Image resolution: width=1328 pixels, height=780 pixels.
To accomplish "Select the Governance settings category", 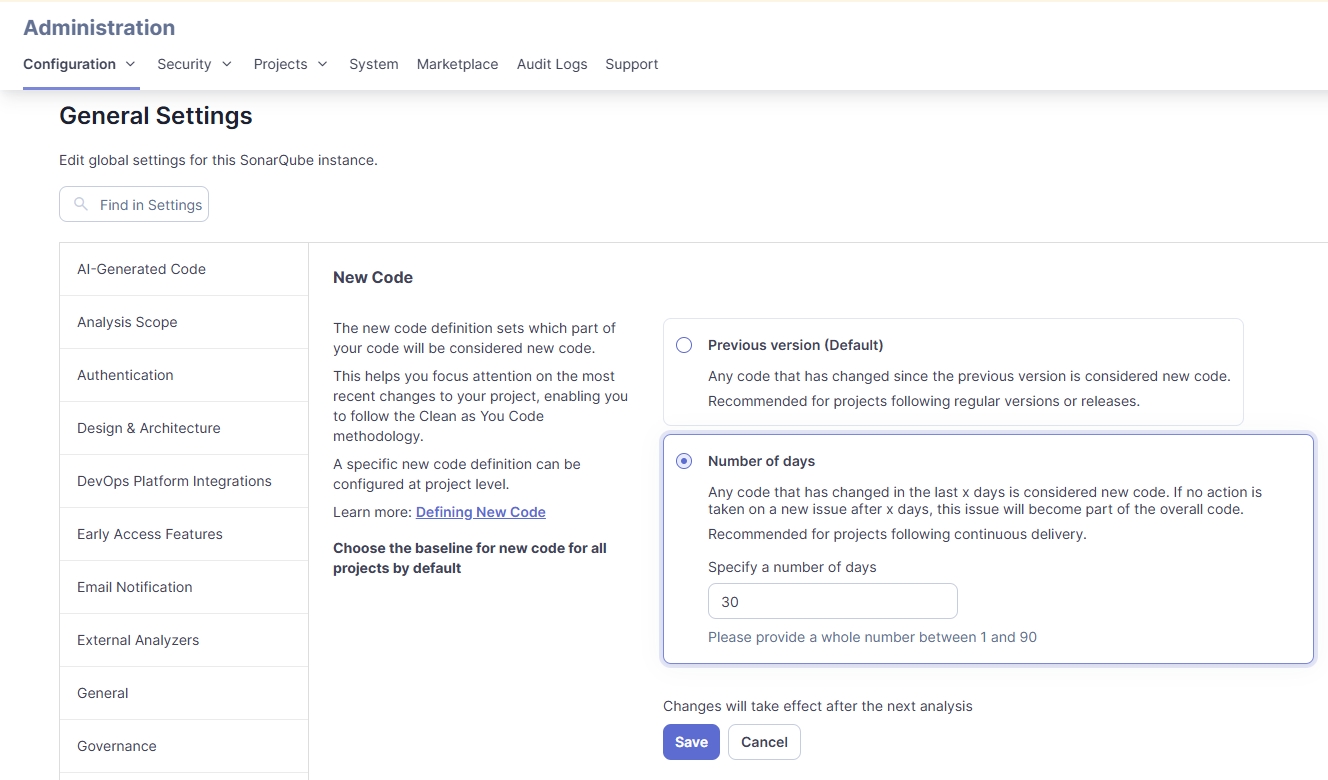I will pyautogui.click(x=116, y=746).
